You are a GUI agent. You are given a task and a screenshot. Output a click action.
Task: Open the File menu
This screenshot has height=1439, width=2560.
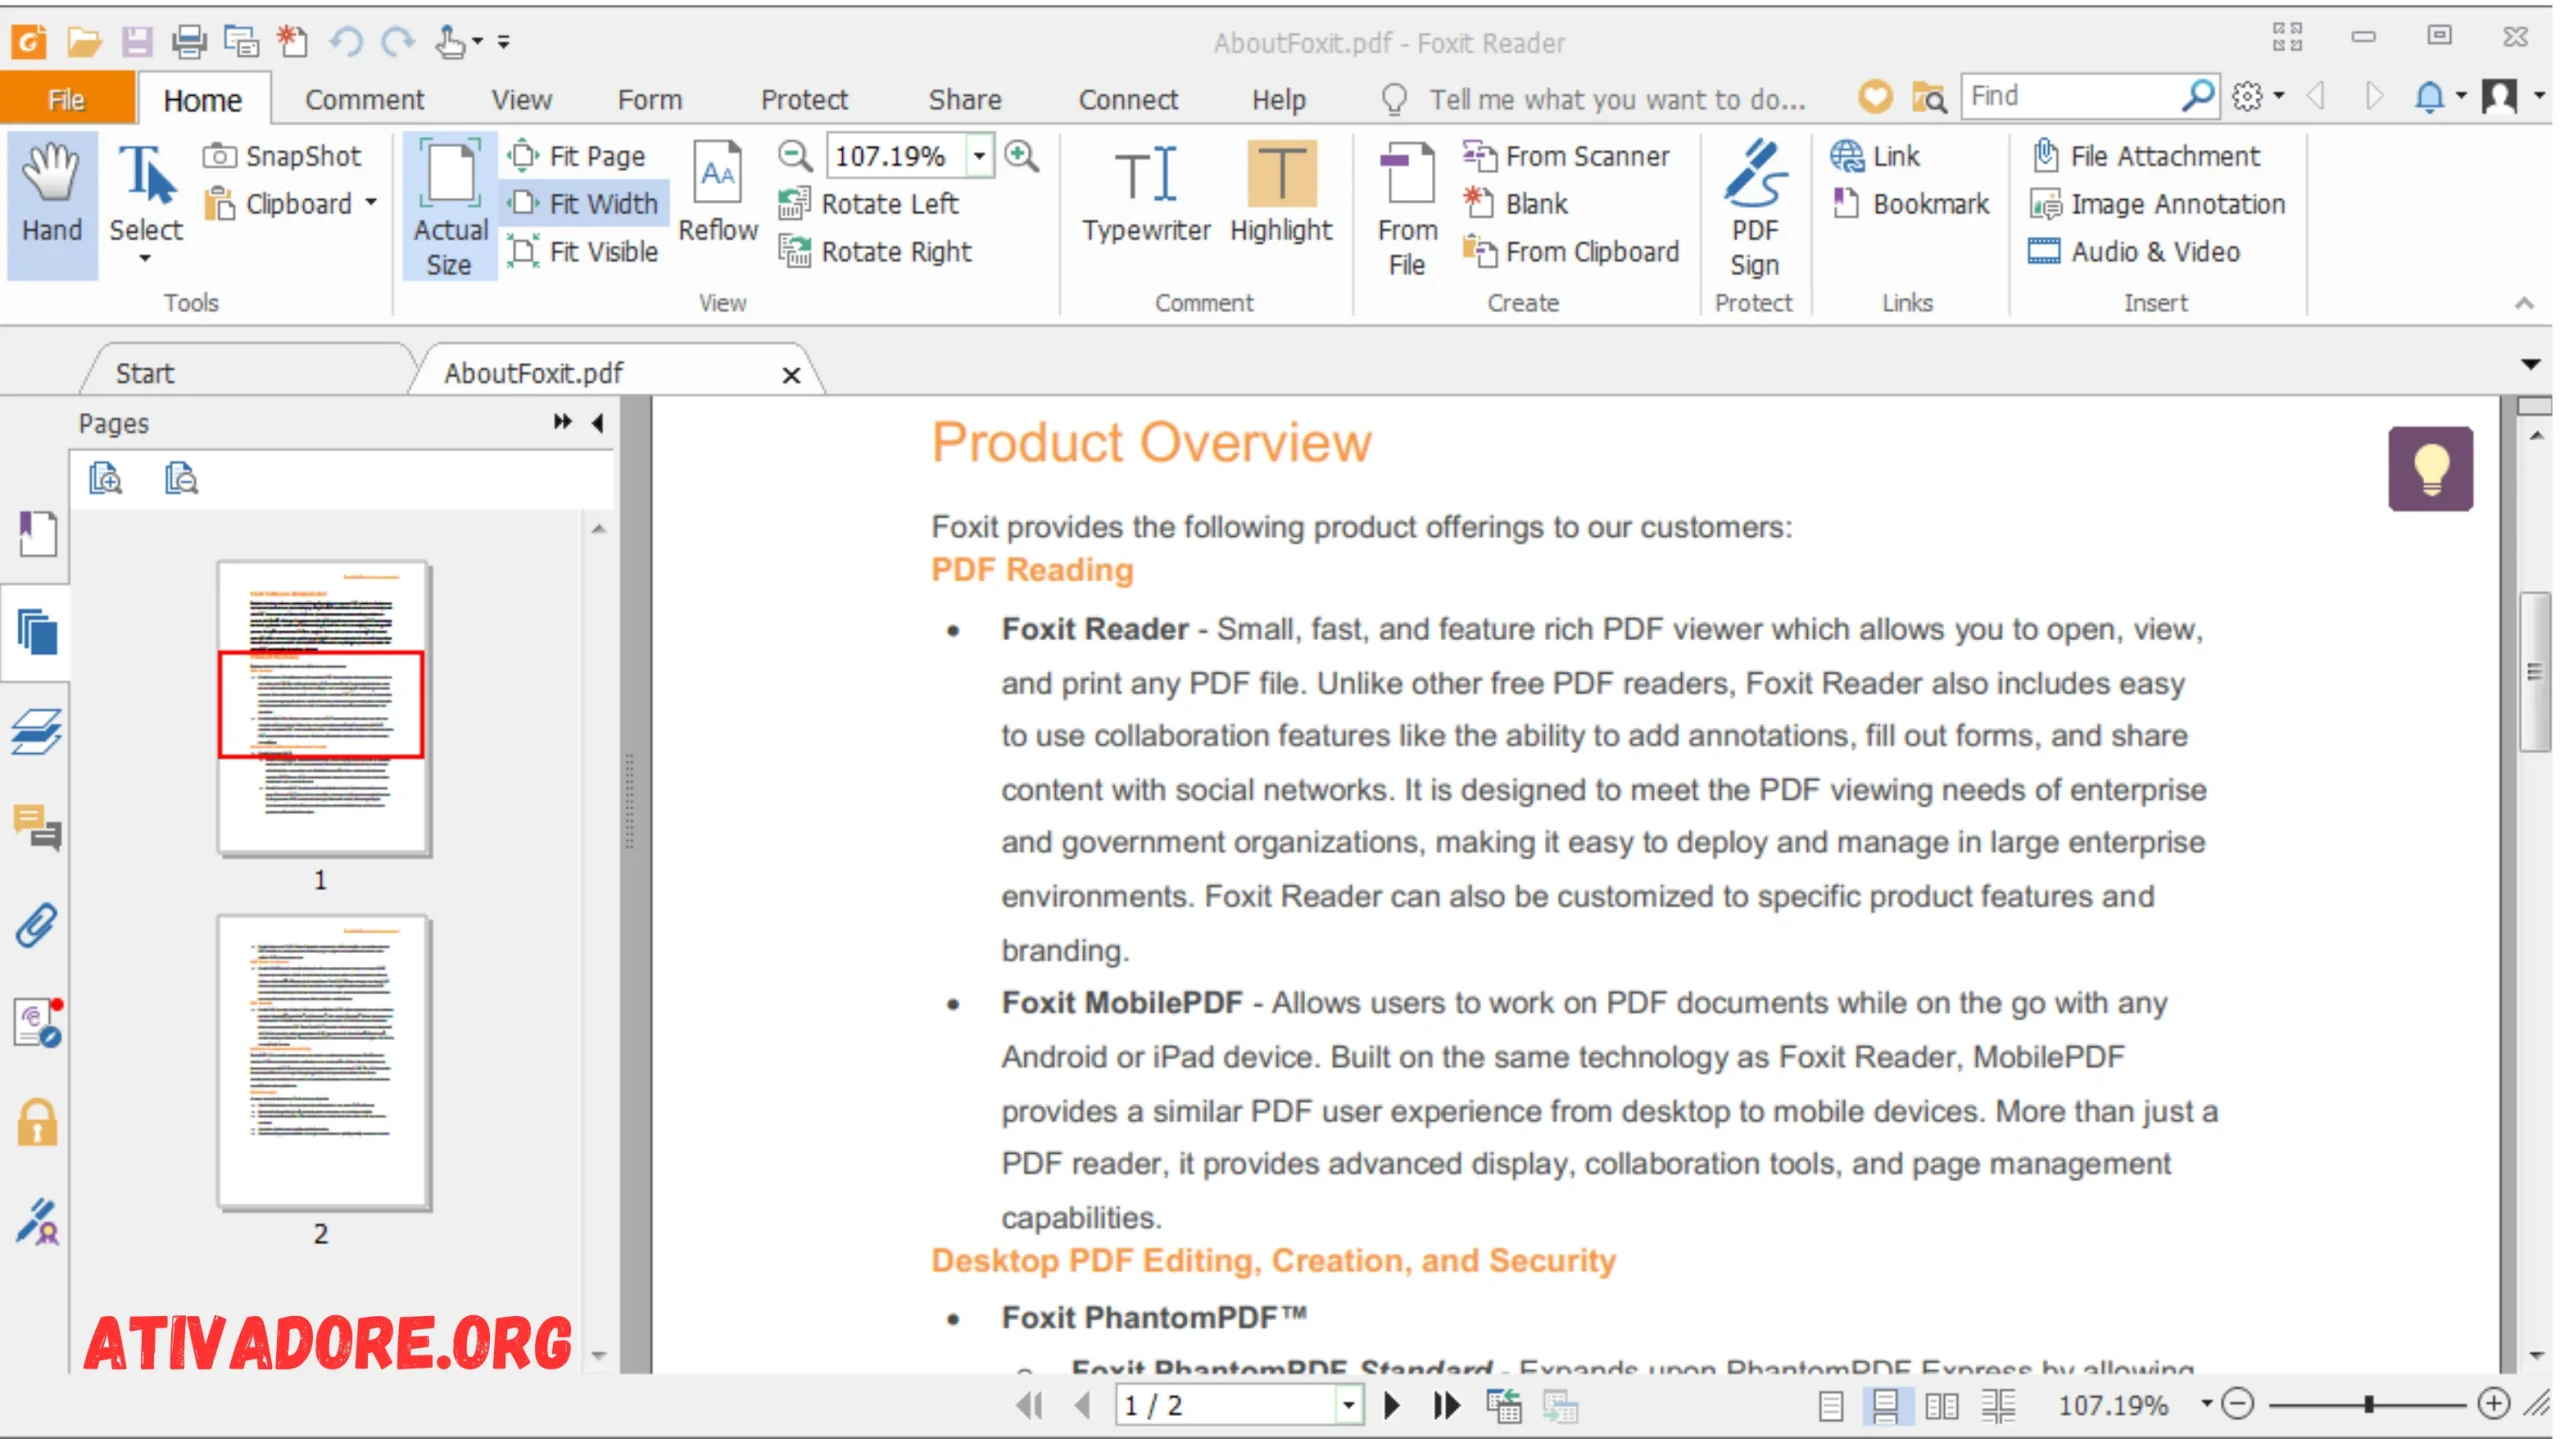coord(66,99)
